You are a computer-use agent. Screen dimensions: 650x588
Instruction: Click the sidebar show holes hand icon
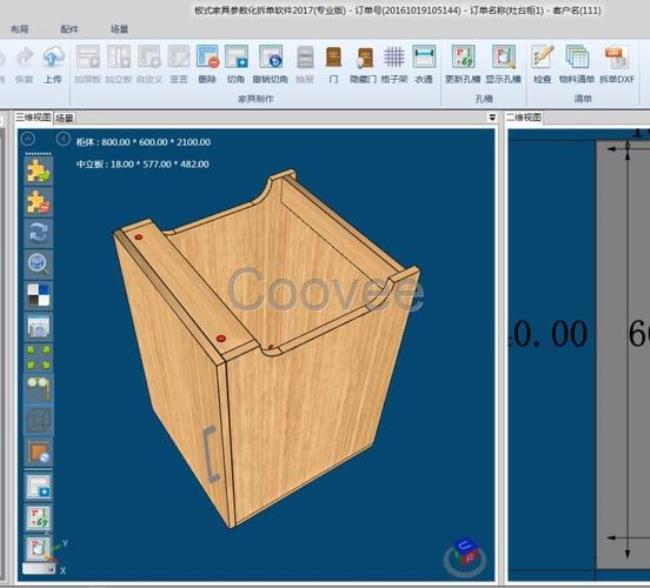[39, 548]
